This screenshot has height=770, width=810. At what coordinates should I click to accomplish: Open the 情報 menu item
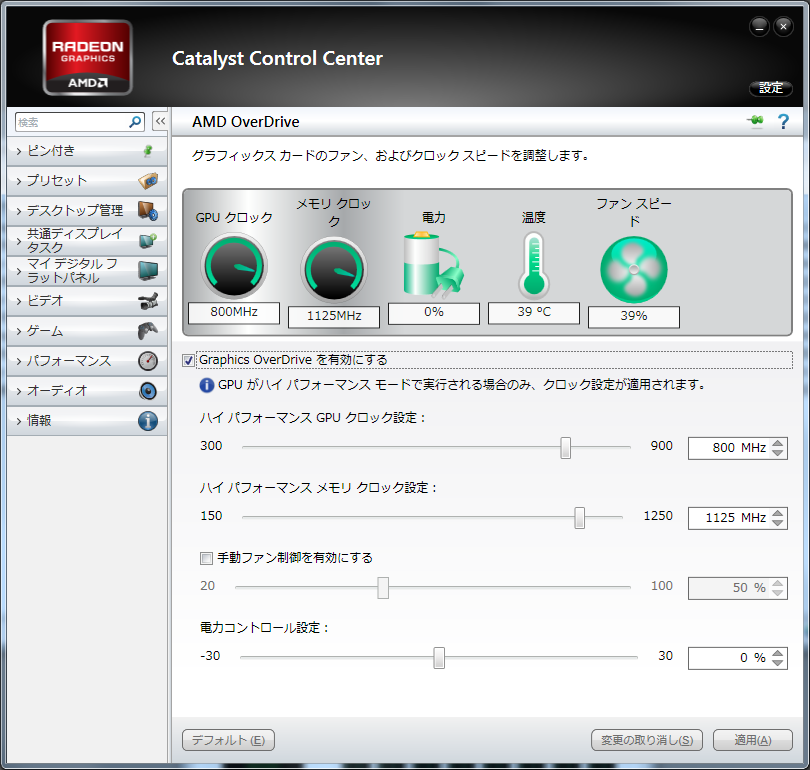(x=85, y=421)
